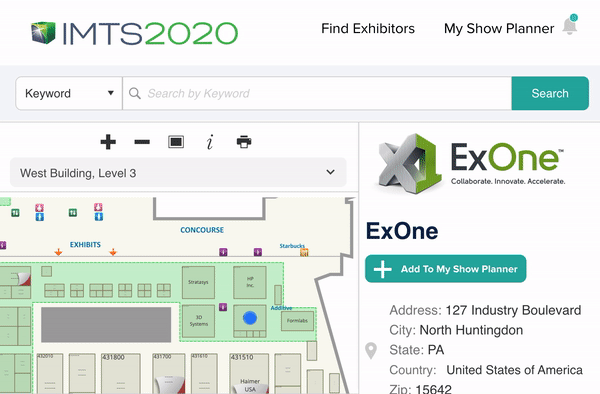Expand the West Building, Level 3 selector

click(178, 173)
